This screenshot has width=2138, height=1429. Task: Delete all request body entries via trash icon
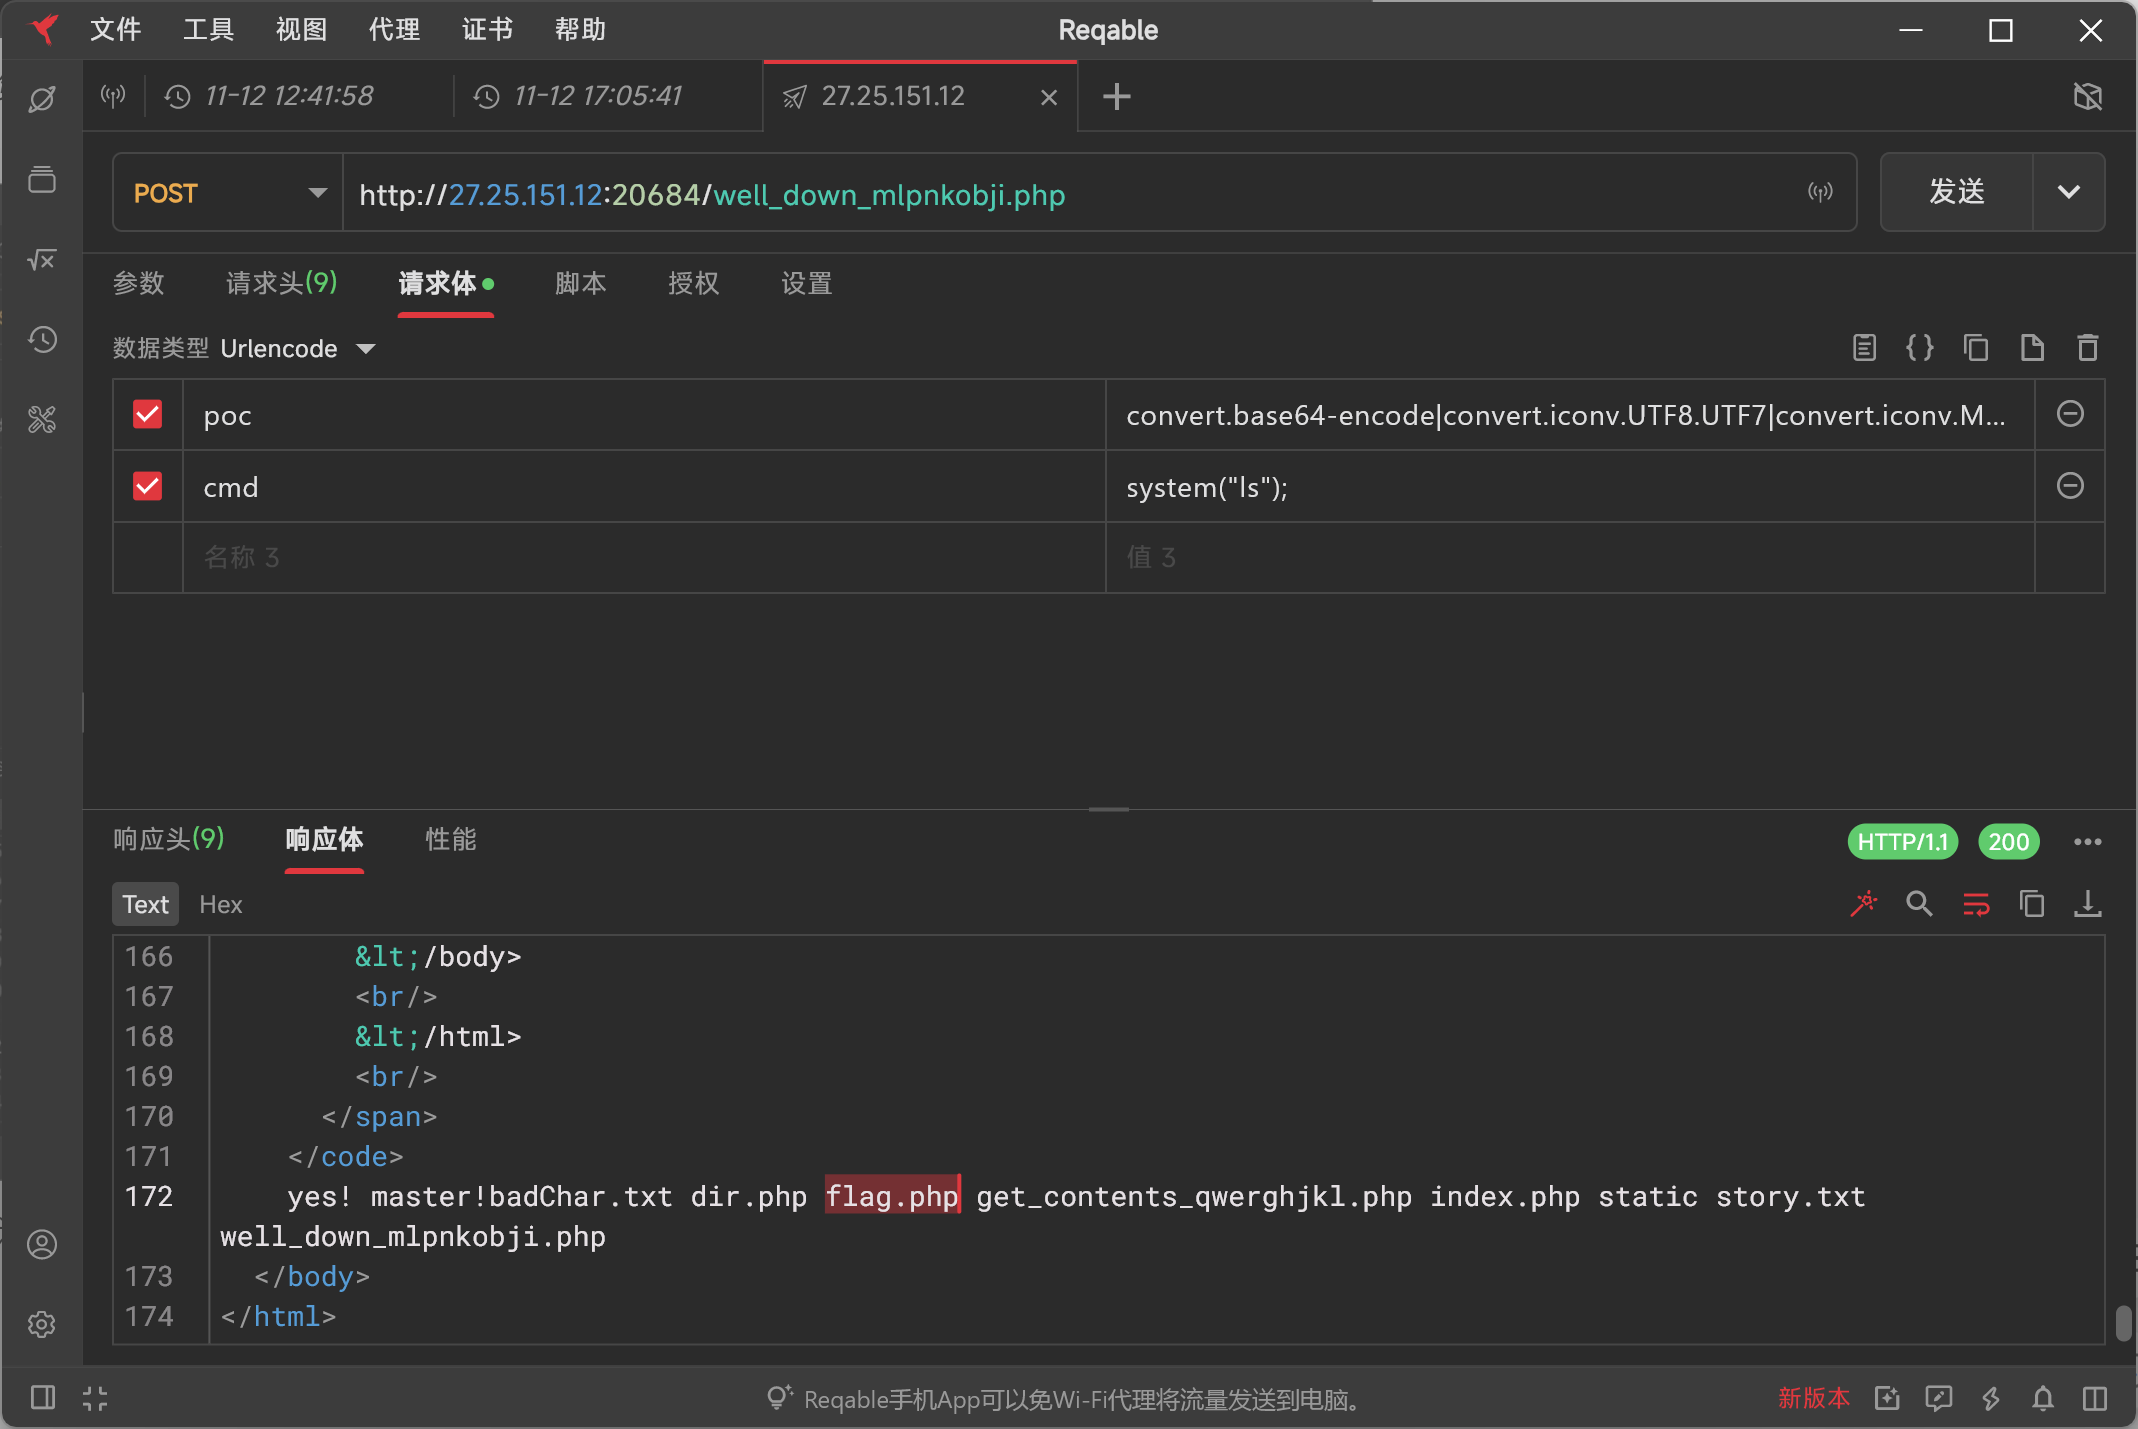point(2088,348)
